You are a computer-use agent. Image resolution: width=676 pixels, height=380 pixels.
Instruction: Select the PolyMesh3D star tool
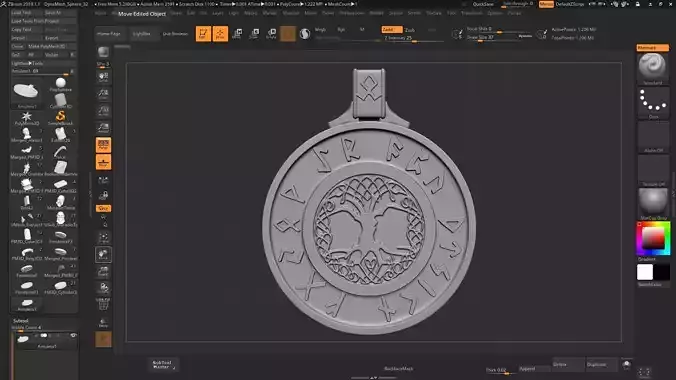(27, 118)
